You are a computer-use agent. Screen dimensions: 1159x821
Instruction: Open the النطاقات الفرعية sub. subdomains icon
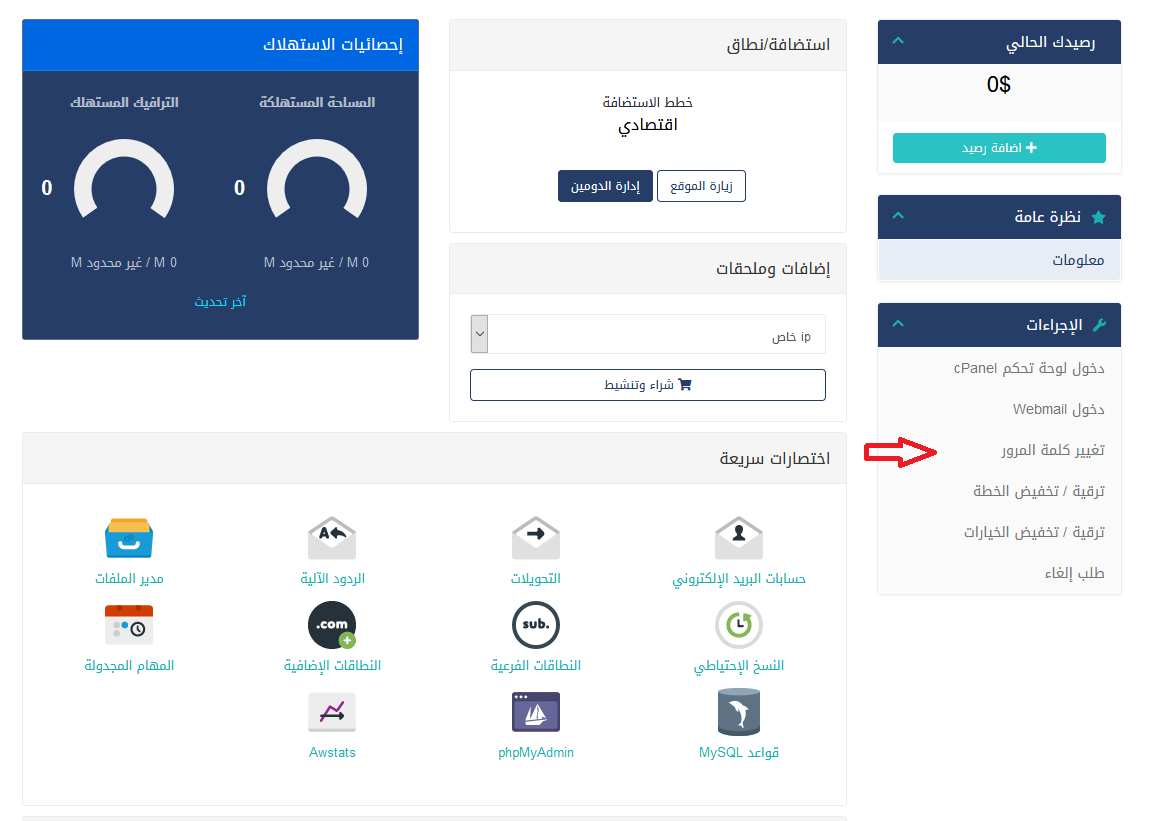[x=536, y=625]
